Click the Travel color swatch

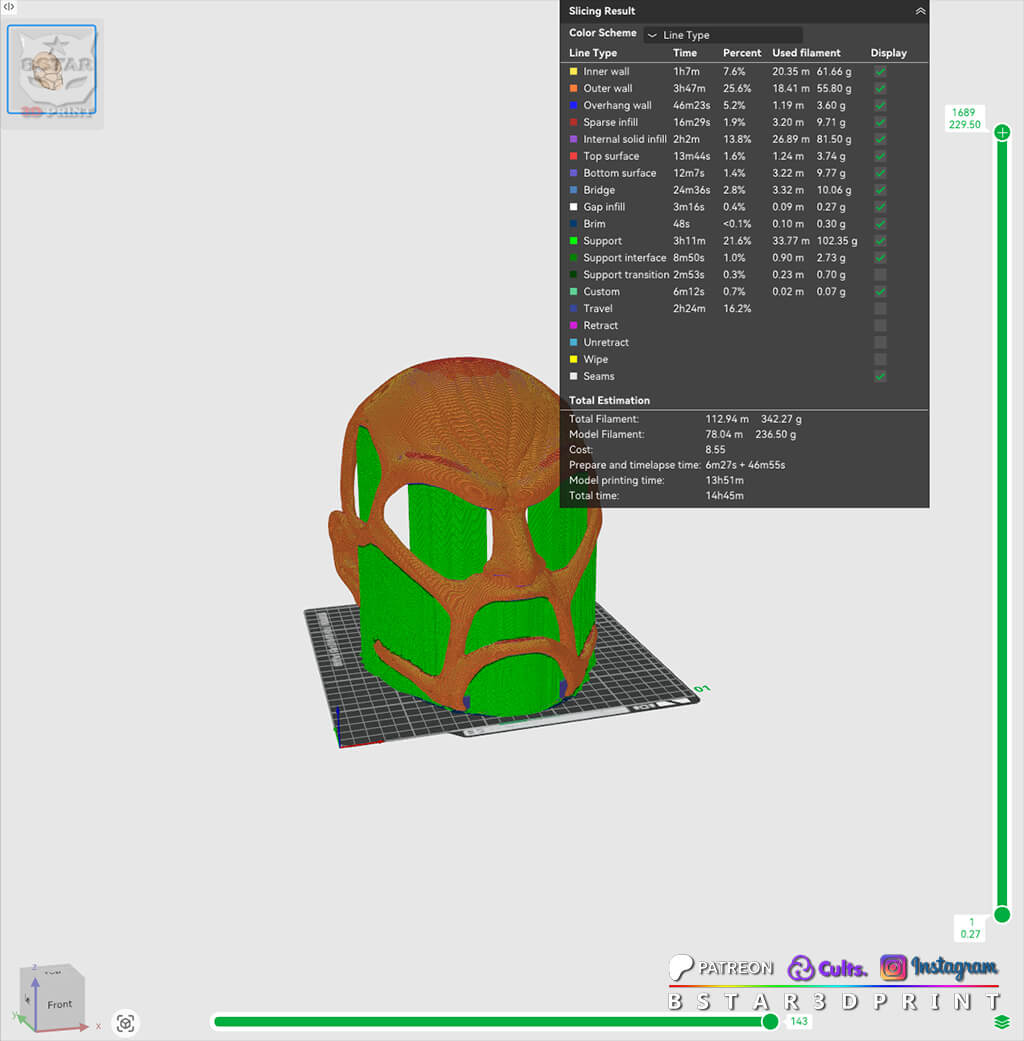pos(574,309)
